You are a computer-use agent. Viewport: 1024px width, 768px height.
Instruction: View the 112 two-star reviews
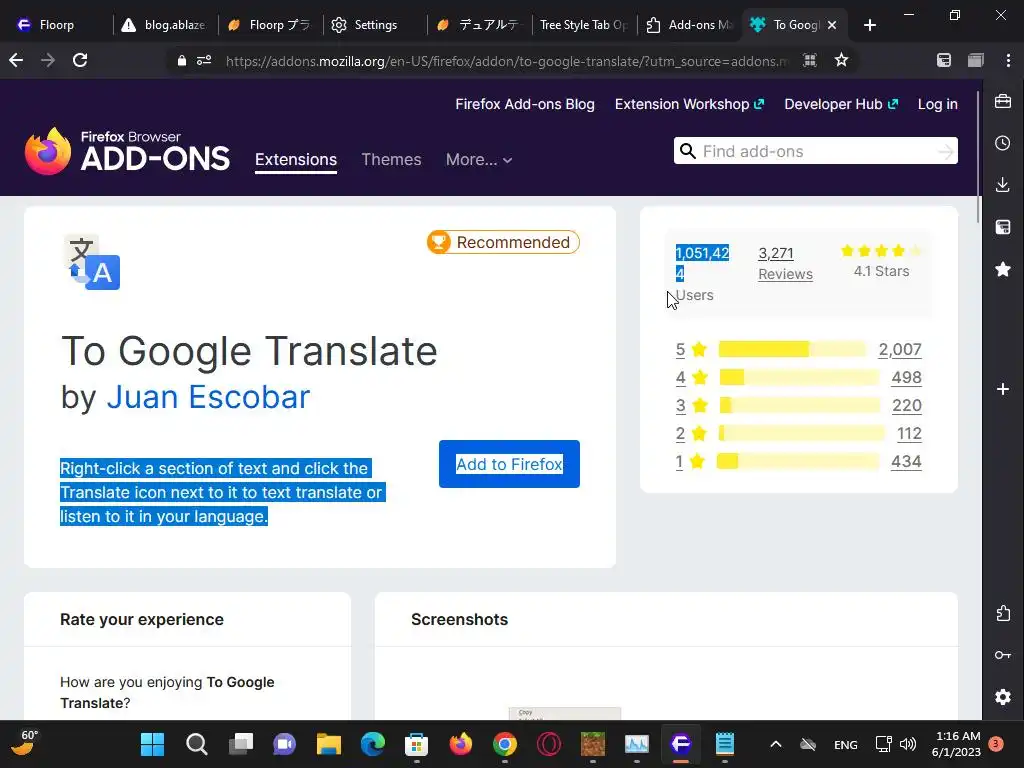pos(909,434)
